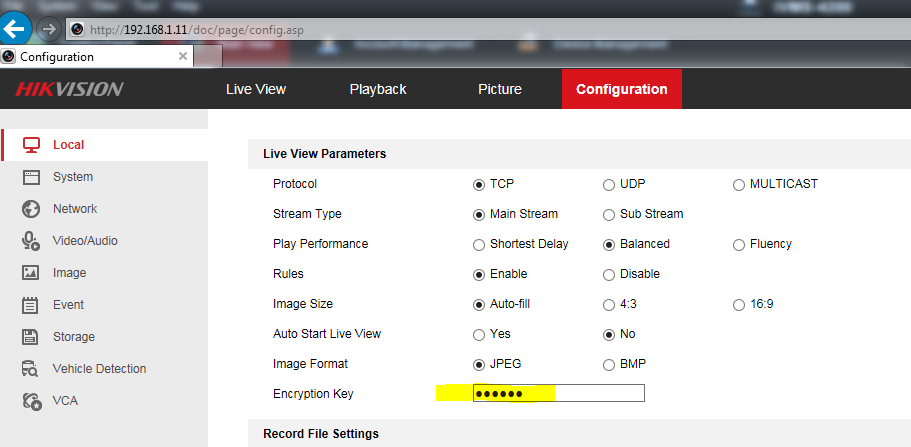Open Network settings via globe icon

point(31,209)
